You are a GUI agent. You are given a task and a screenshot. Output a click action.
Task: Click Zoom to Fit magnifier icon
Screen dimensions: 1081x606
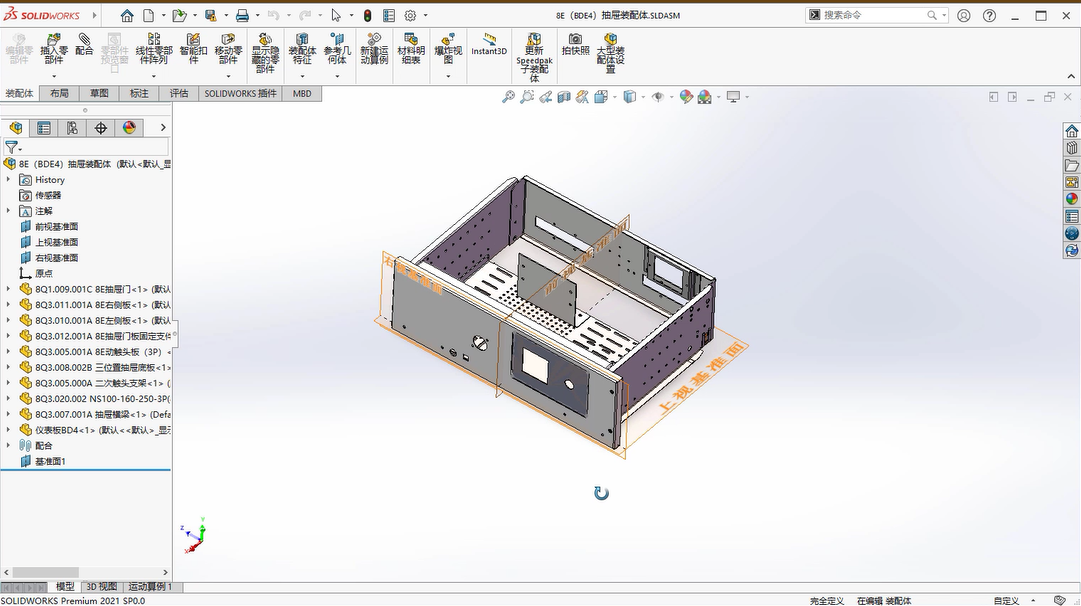coord(508,97)
